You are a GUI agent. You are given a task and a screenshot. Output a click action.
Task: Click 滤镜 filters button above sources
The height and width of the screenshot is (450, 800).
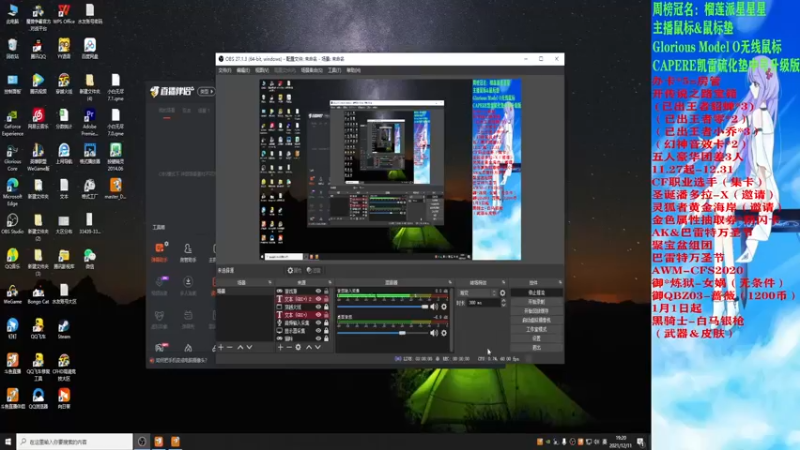coord(314,270)
